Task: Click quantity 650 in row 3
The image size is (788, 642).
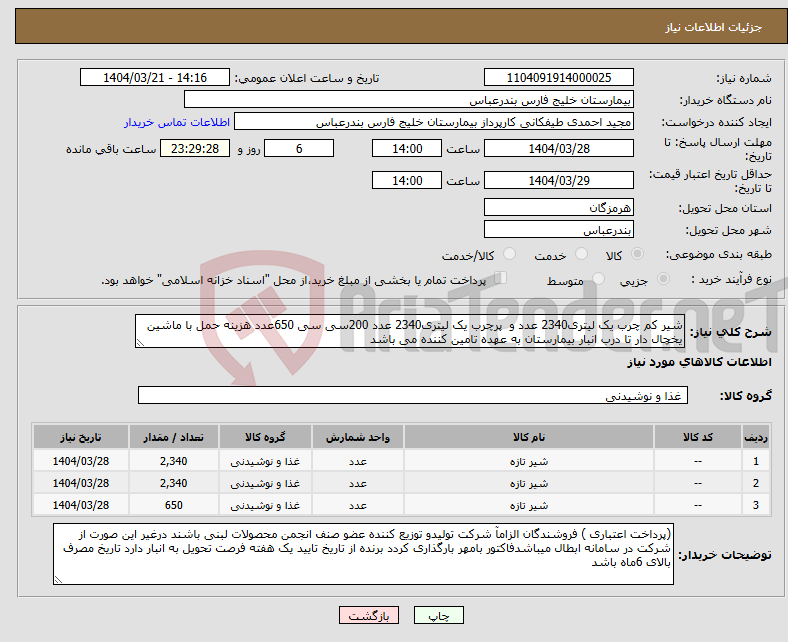Action: (x=173, y=505)
